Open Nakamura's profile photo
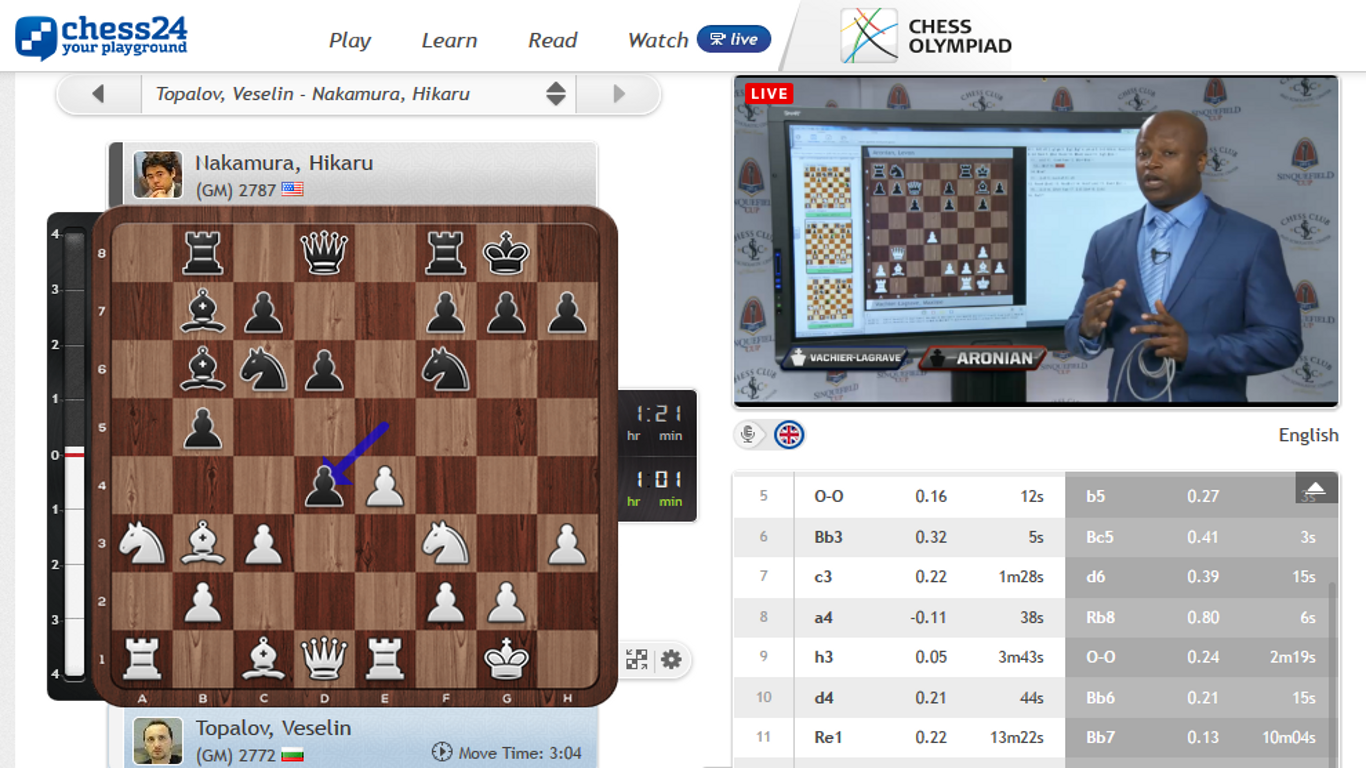The height and width of the screenshot is (768, 1366). pos(158,175)
